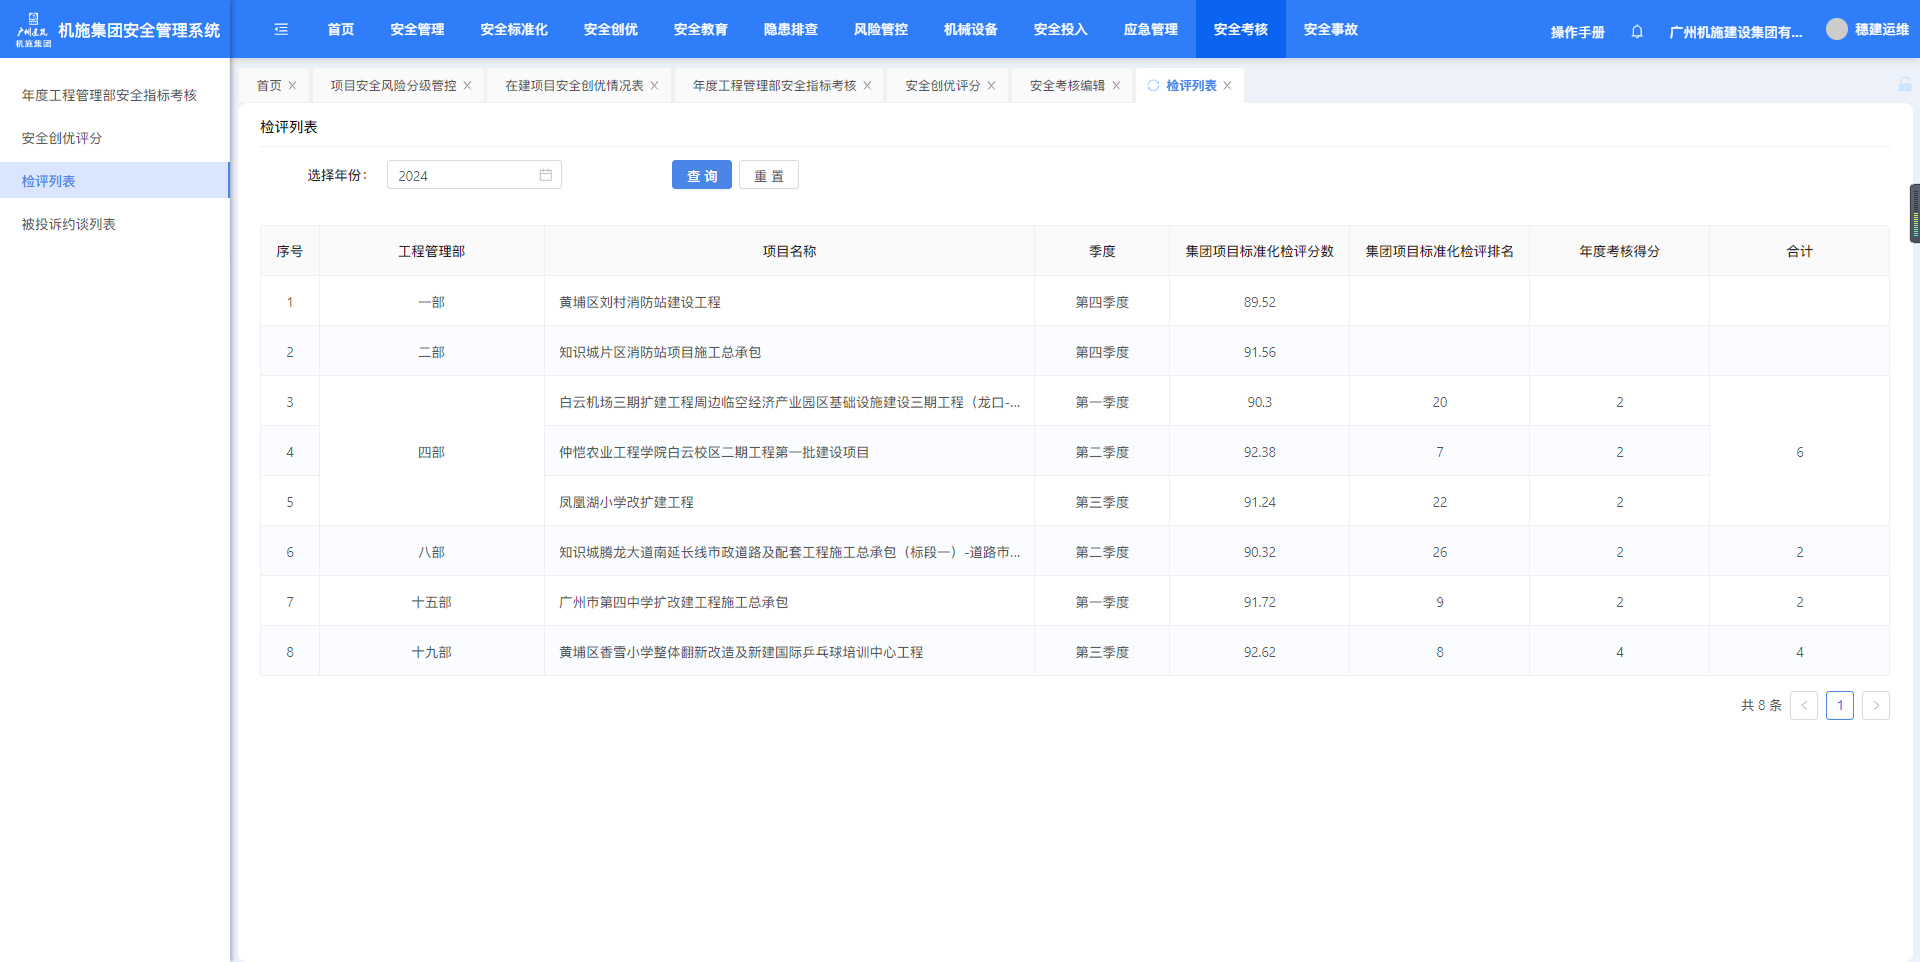
Task: Open the year picker calendar icon
Action: [x=545, y=175]
